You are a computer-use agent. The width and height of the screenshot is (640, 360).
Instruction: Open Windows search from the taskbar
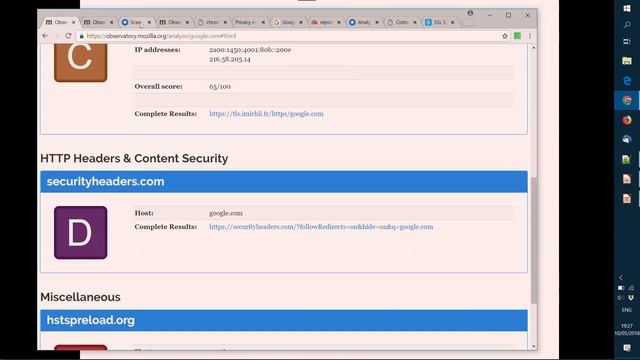coord(627,25)
